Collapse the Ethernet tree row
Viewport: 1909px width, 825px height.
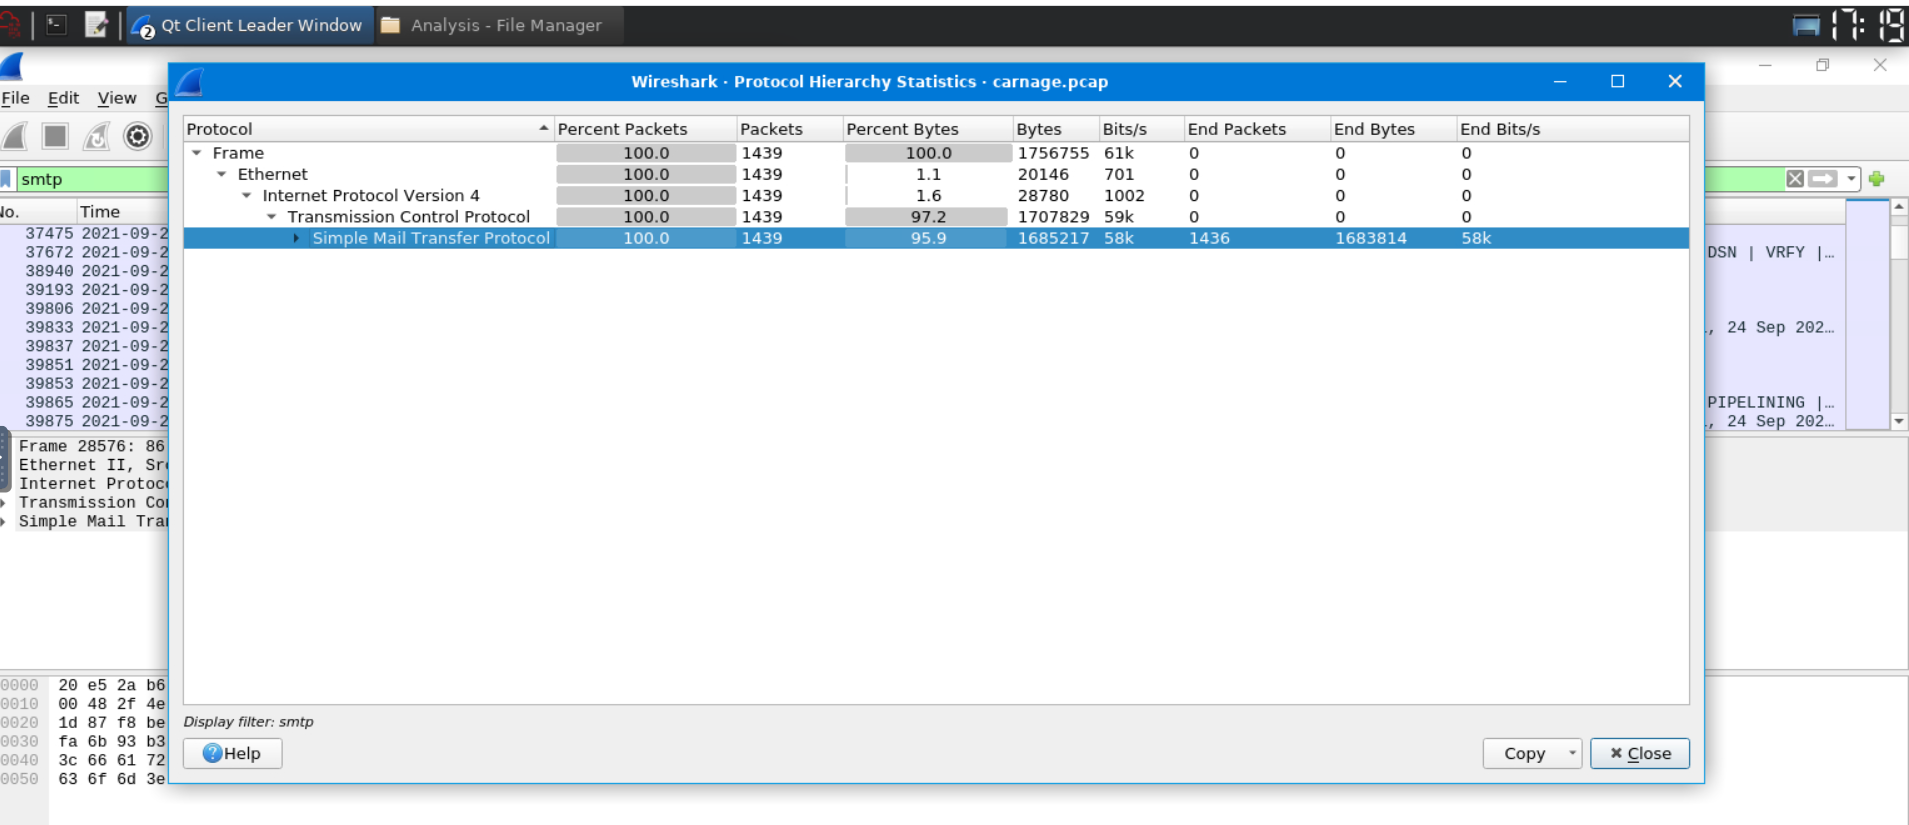(222, 174)
